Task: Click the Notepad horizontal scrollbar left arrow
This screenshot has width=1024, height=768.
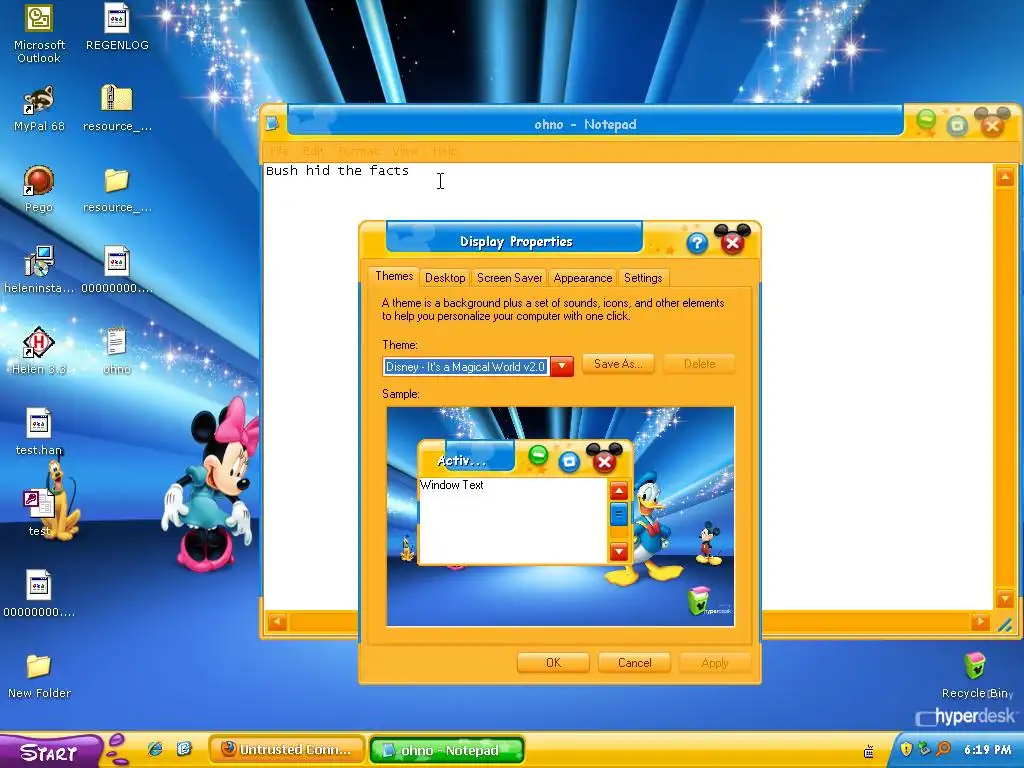Action: 277,622
